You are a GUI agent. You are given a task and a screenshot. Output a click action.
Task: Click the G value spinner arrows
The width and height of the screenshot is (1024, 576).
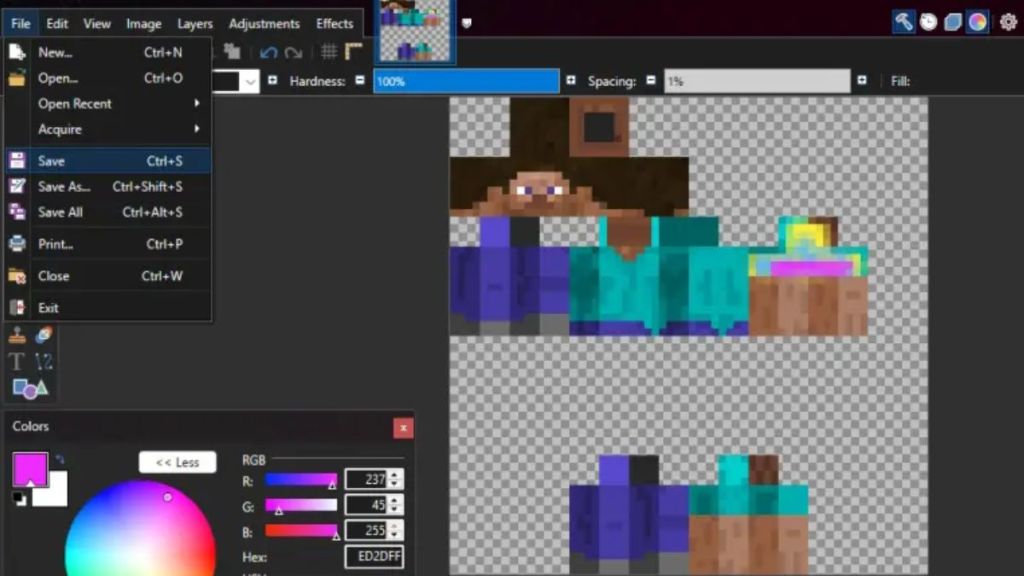tap(394, 505)
